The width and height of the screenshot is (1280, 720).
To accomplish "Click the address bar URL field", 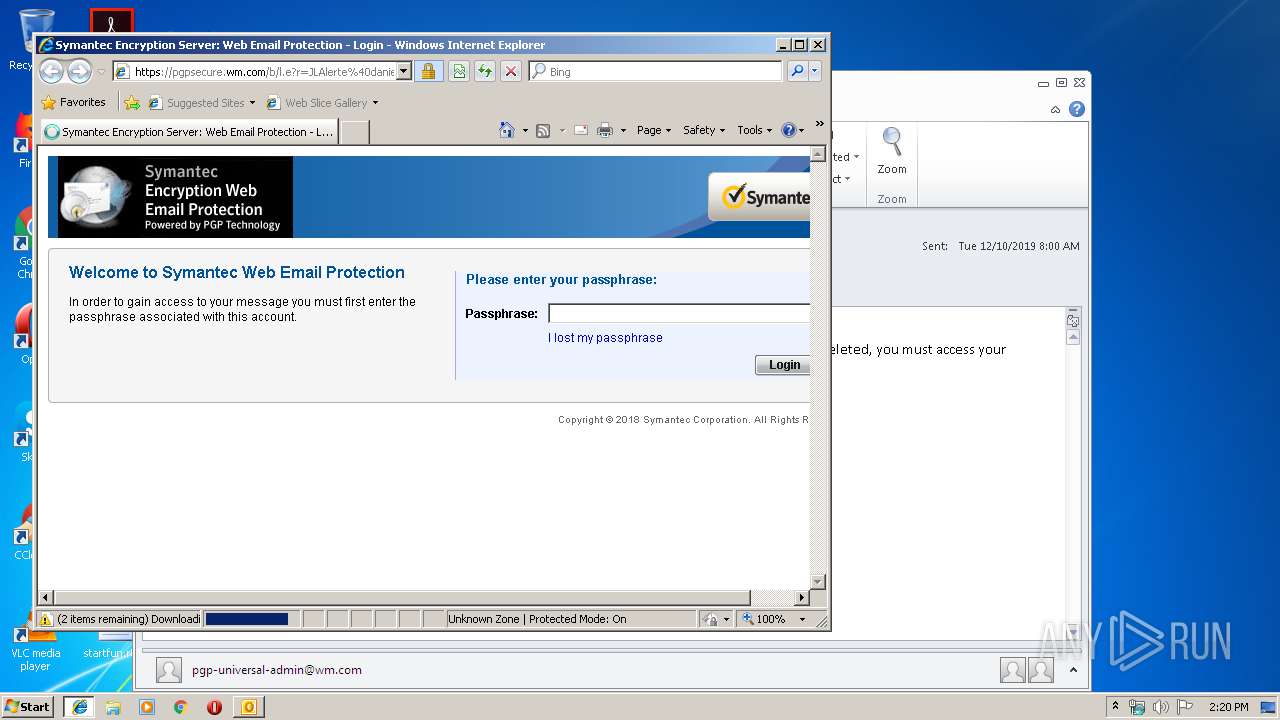I will pyautogui.click(x=263, y=71).
